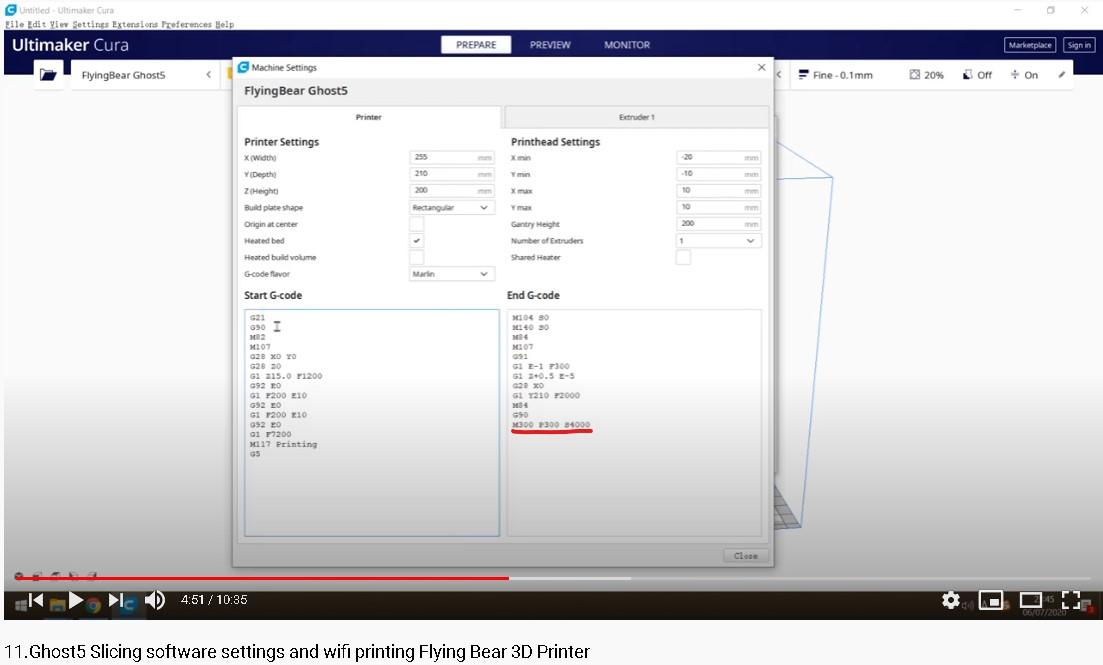1103x665 pixels.
Task: Click the Close button in Machine Settings
Action: [x=746, y=556]
